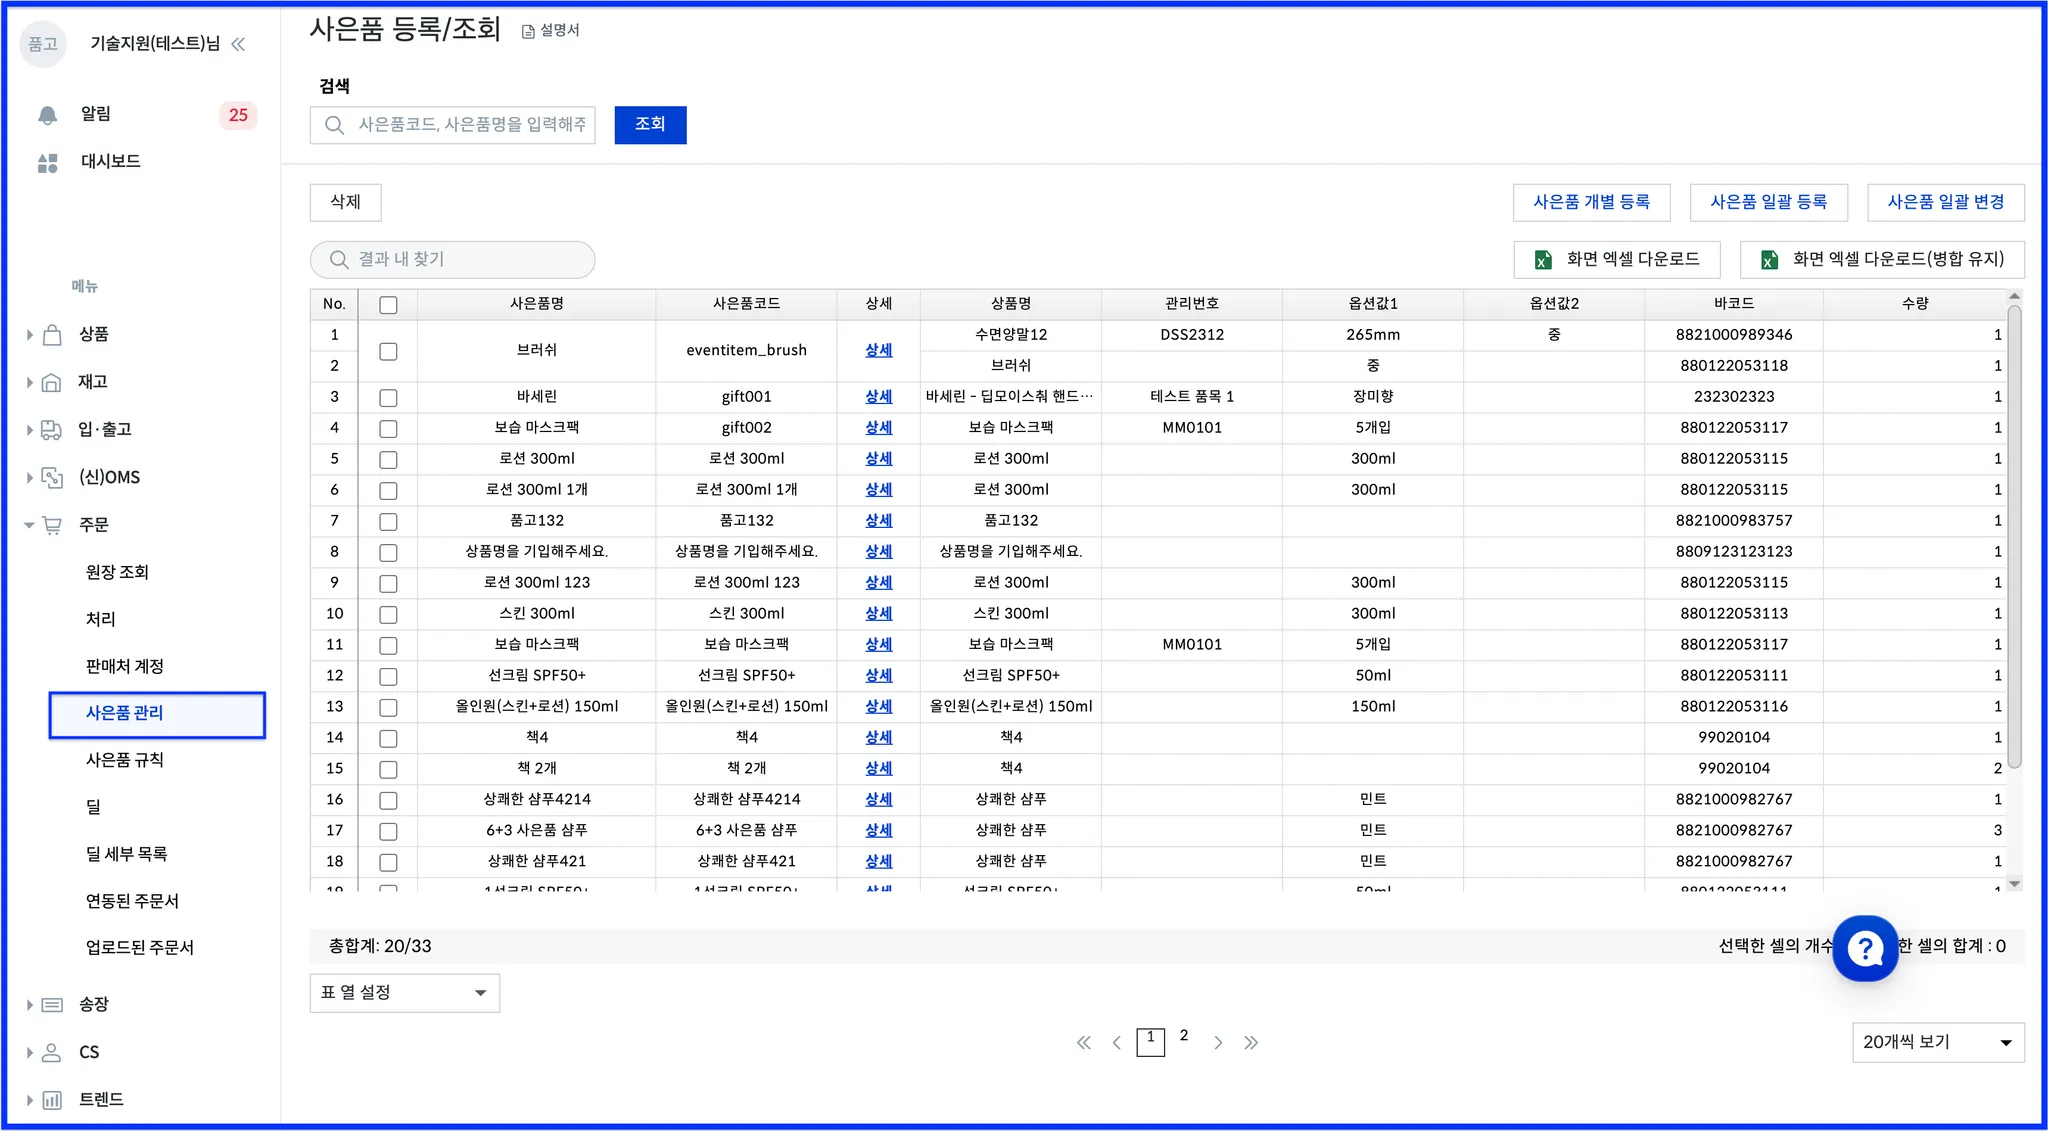Toggle the select-all header checkbox
The width and height of the screenshot is (2048, 1131).
[388, 305]
